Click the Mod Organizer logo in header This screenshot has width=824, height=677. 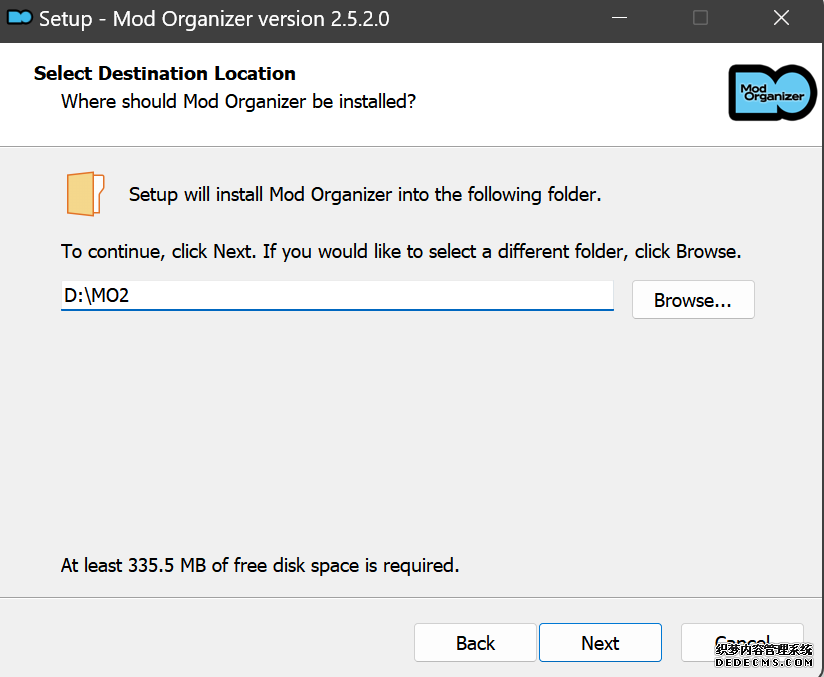tap(772, 93)
